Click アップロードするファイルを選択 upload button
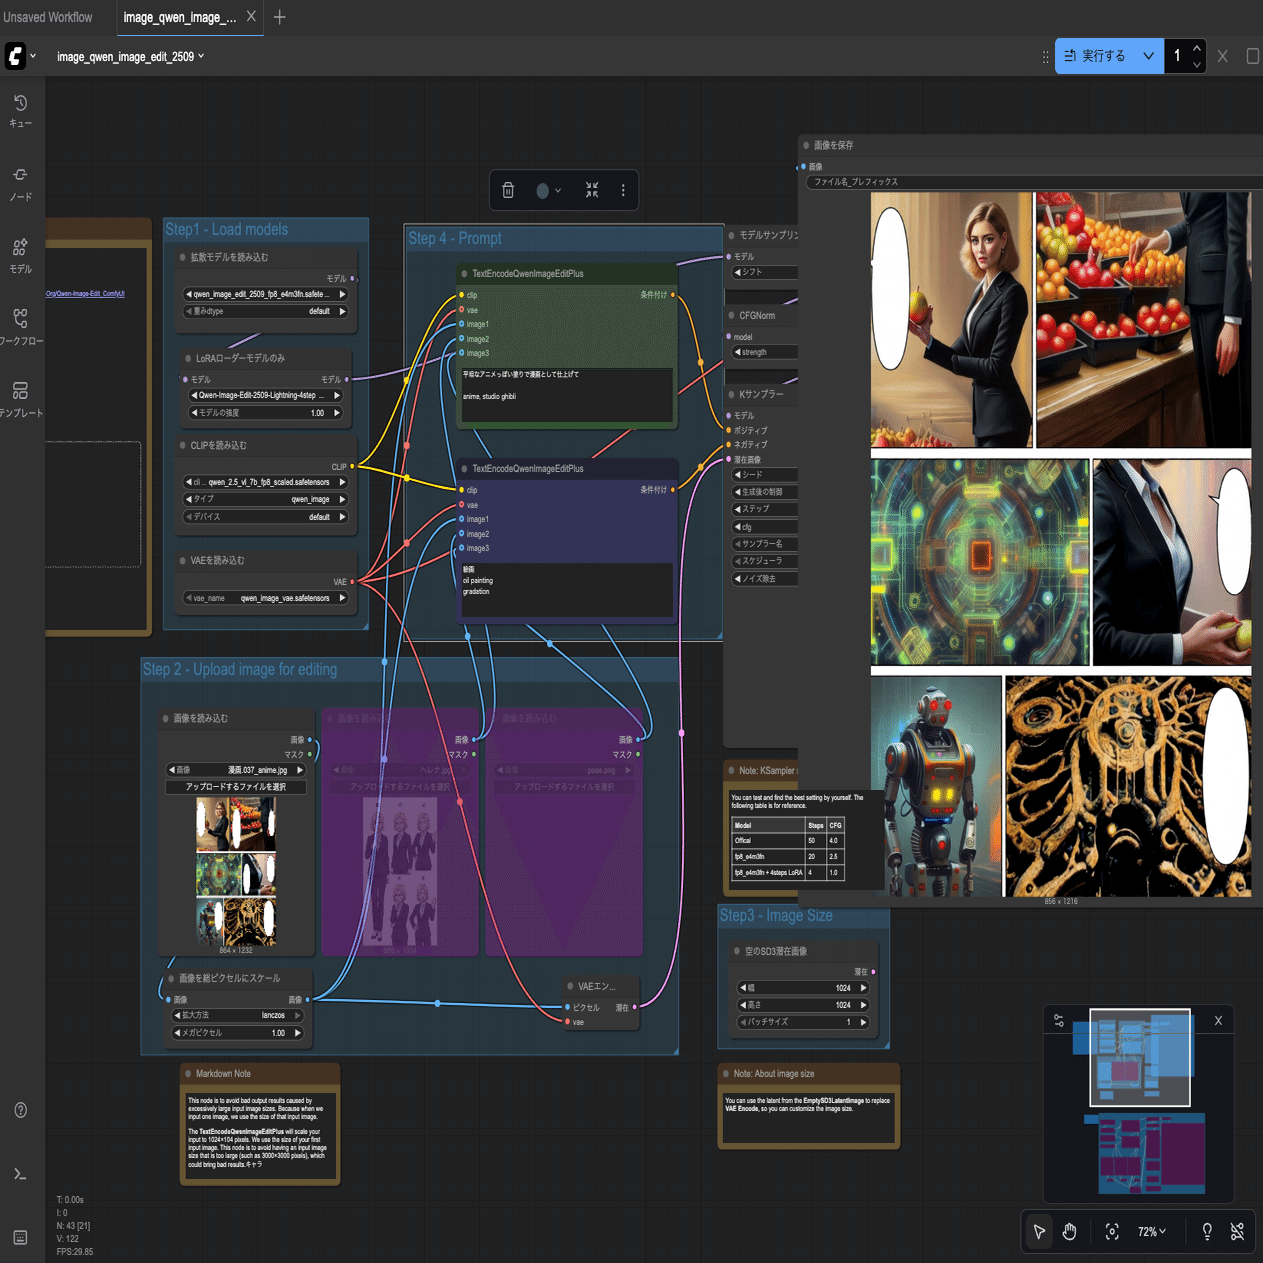Viewport: 1263px width, 1263px height. tap(236, 787)
